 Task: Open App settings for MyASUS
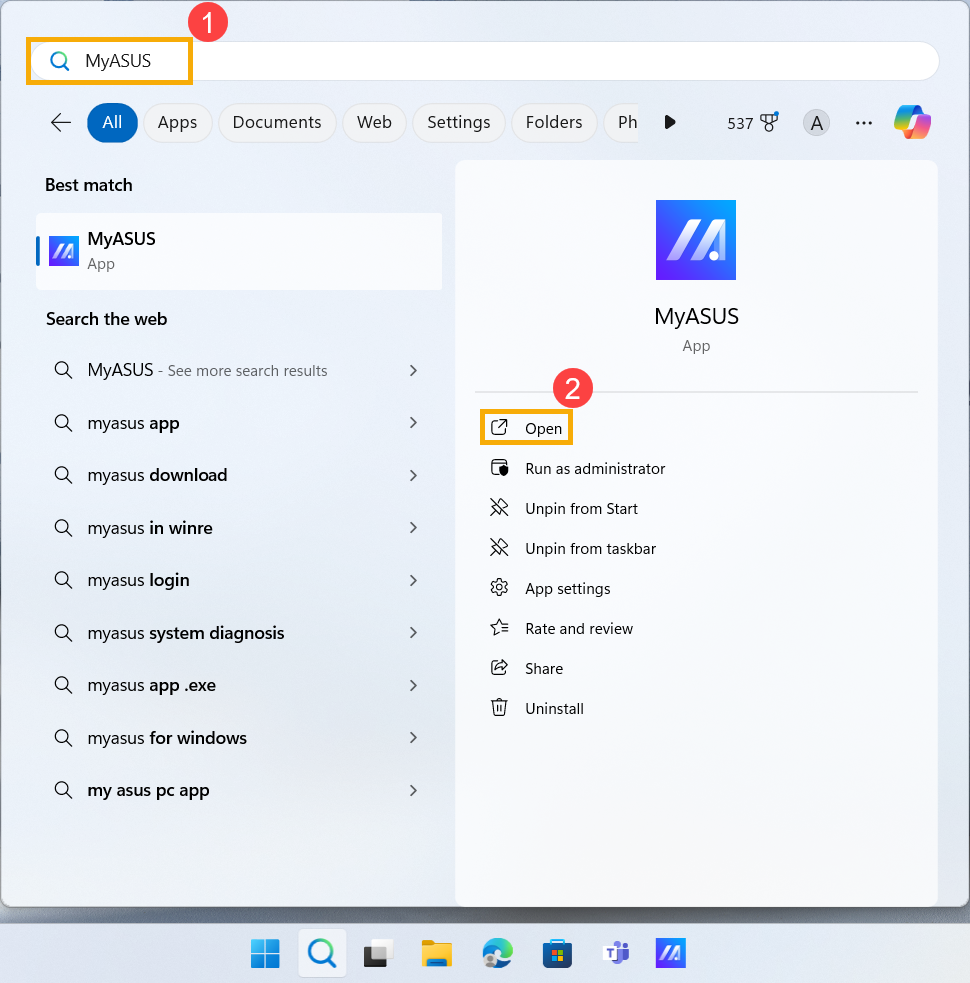click(550, 589)
